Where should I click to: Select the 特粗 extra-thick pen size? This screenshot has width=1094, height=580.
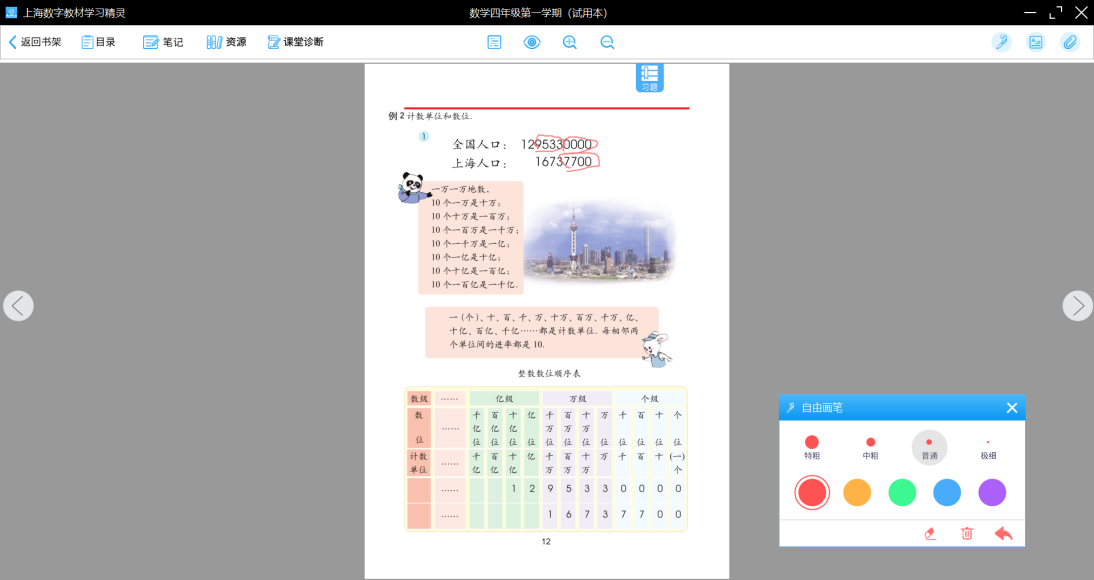pyautogui.click(x=812, y=446)
